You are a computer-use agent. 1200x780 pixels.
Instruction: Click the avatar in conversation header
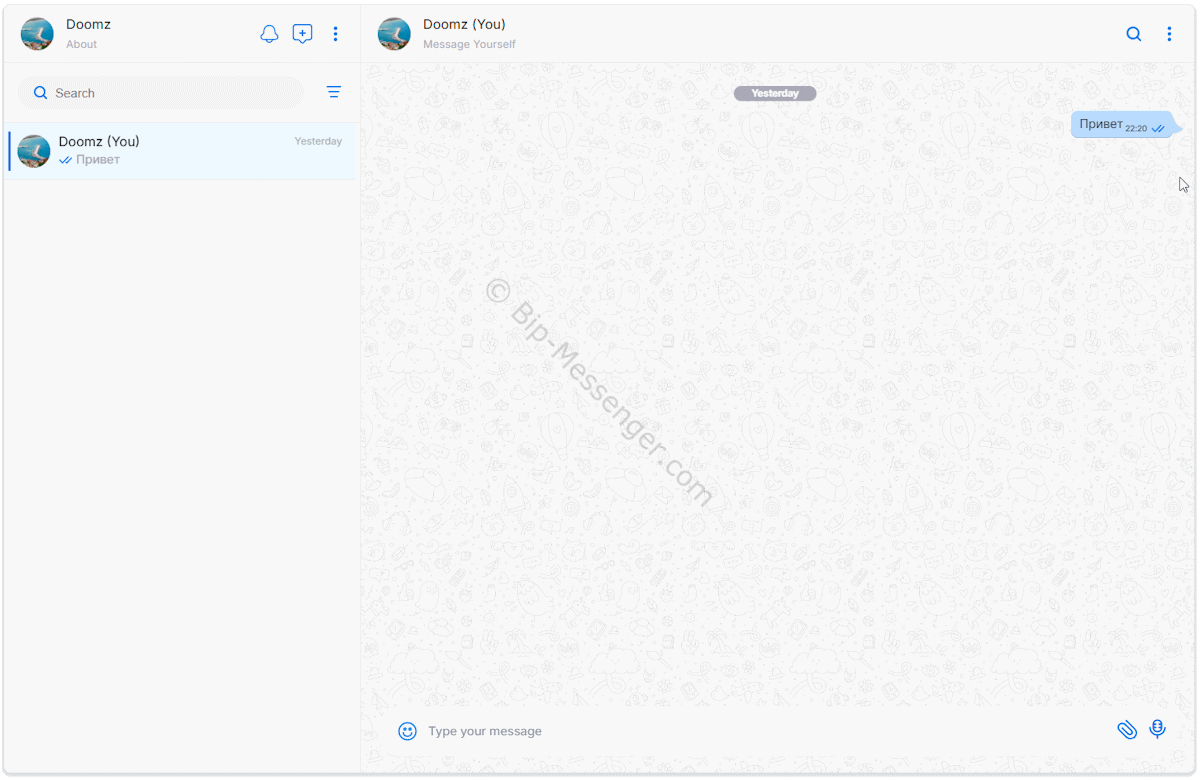pos(394,34)
